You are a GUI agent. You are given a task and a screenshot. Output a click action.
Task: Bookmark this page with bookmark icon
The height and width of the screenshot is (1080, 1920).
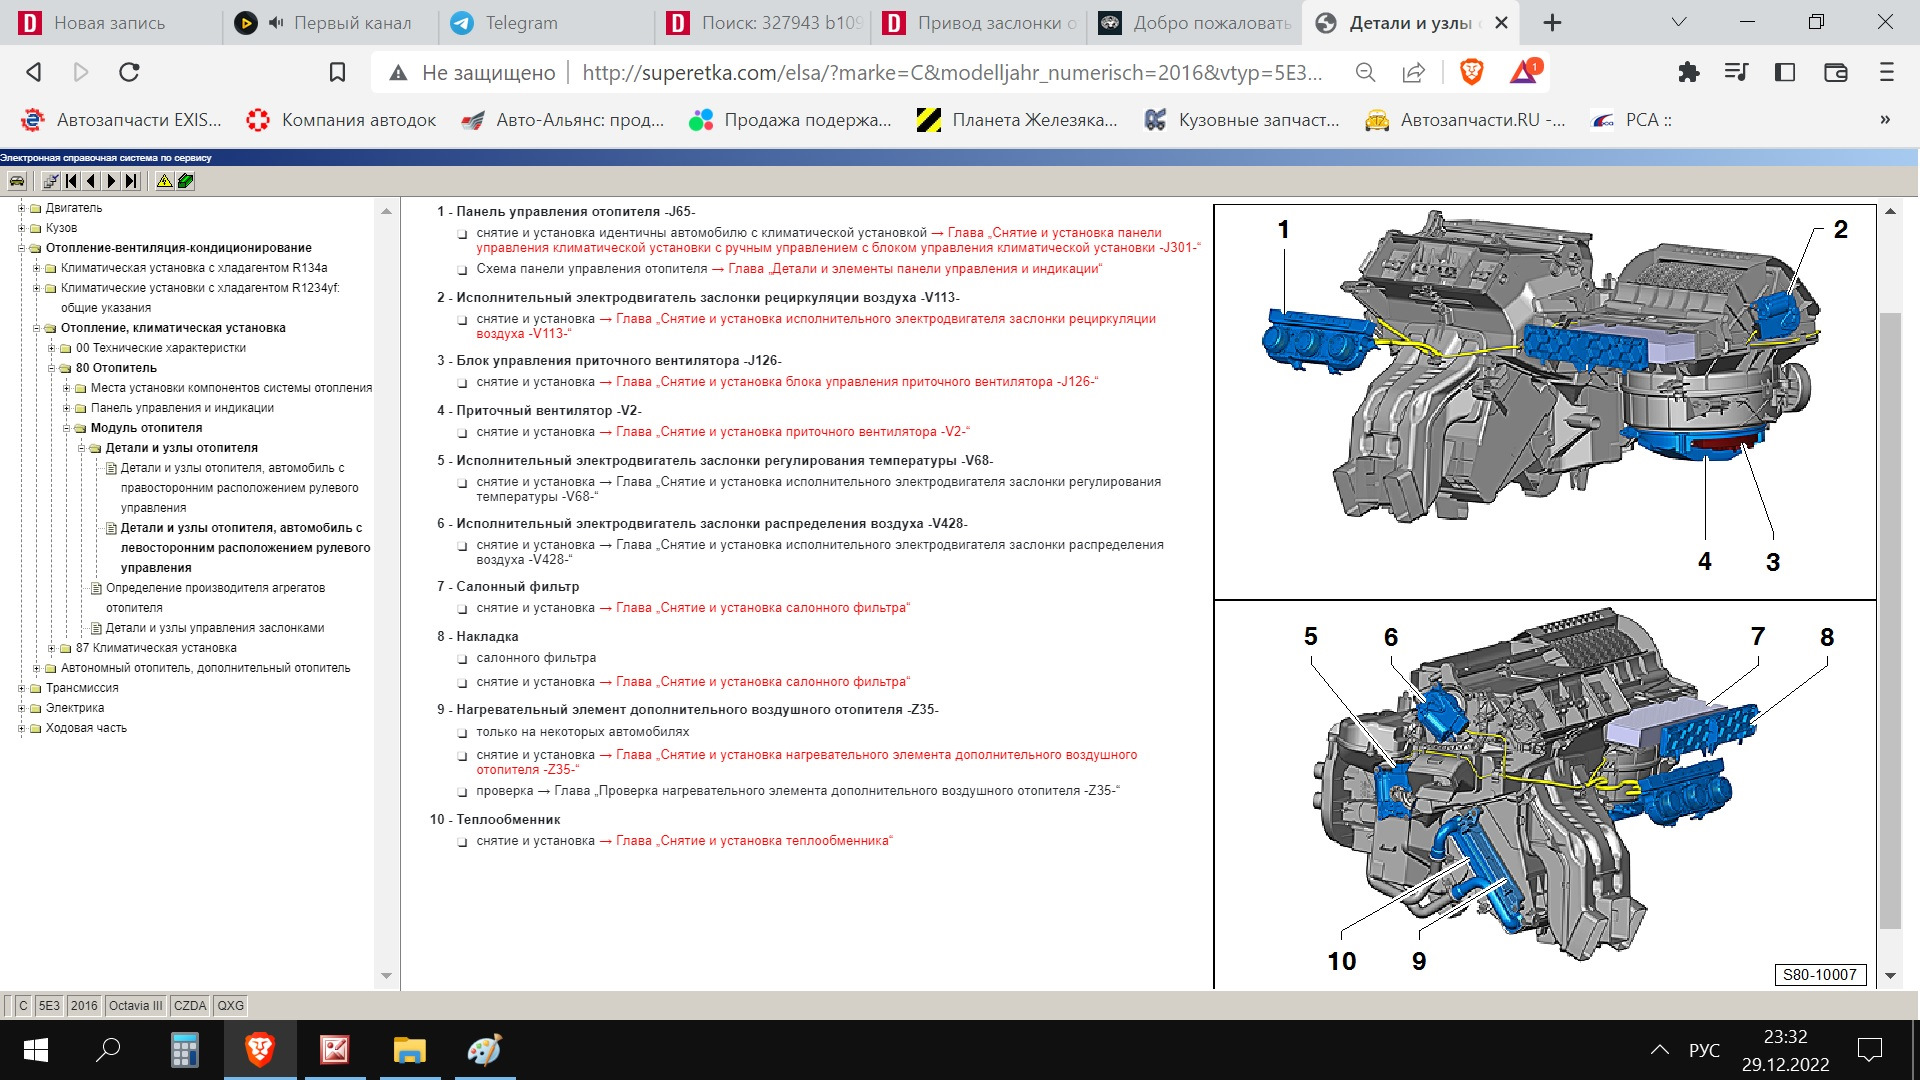click(x=337, y=72)
